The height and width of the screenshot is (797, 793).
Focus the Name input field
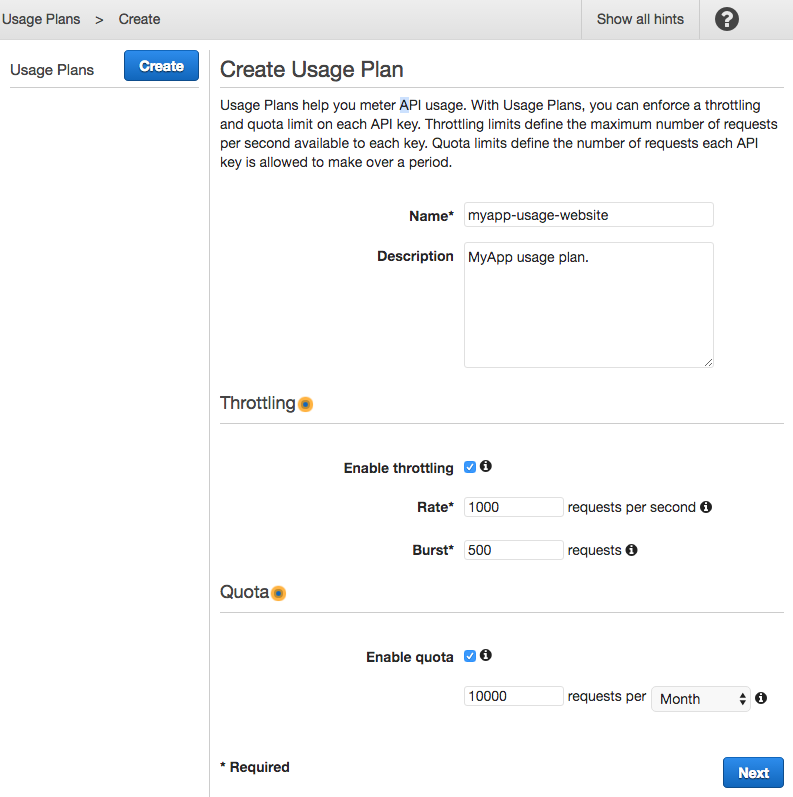588,215
